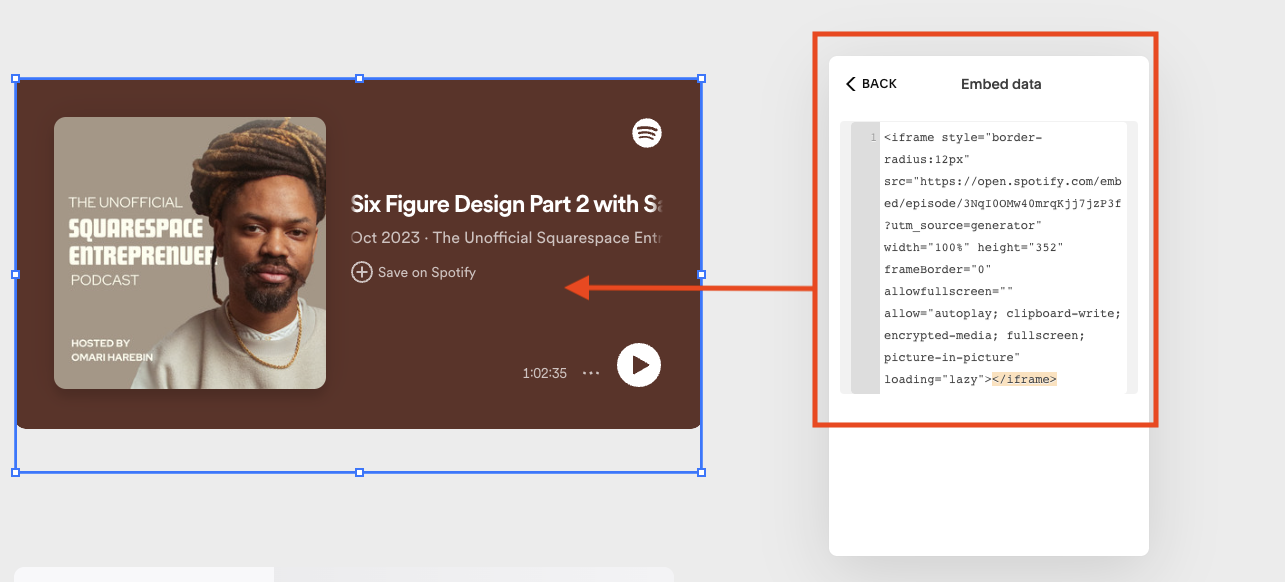Select the left-middle resize handle of block
The height and width of the screenshot is (582, 1285).
pos(15,273)
